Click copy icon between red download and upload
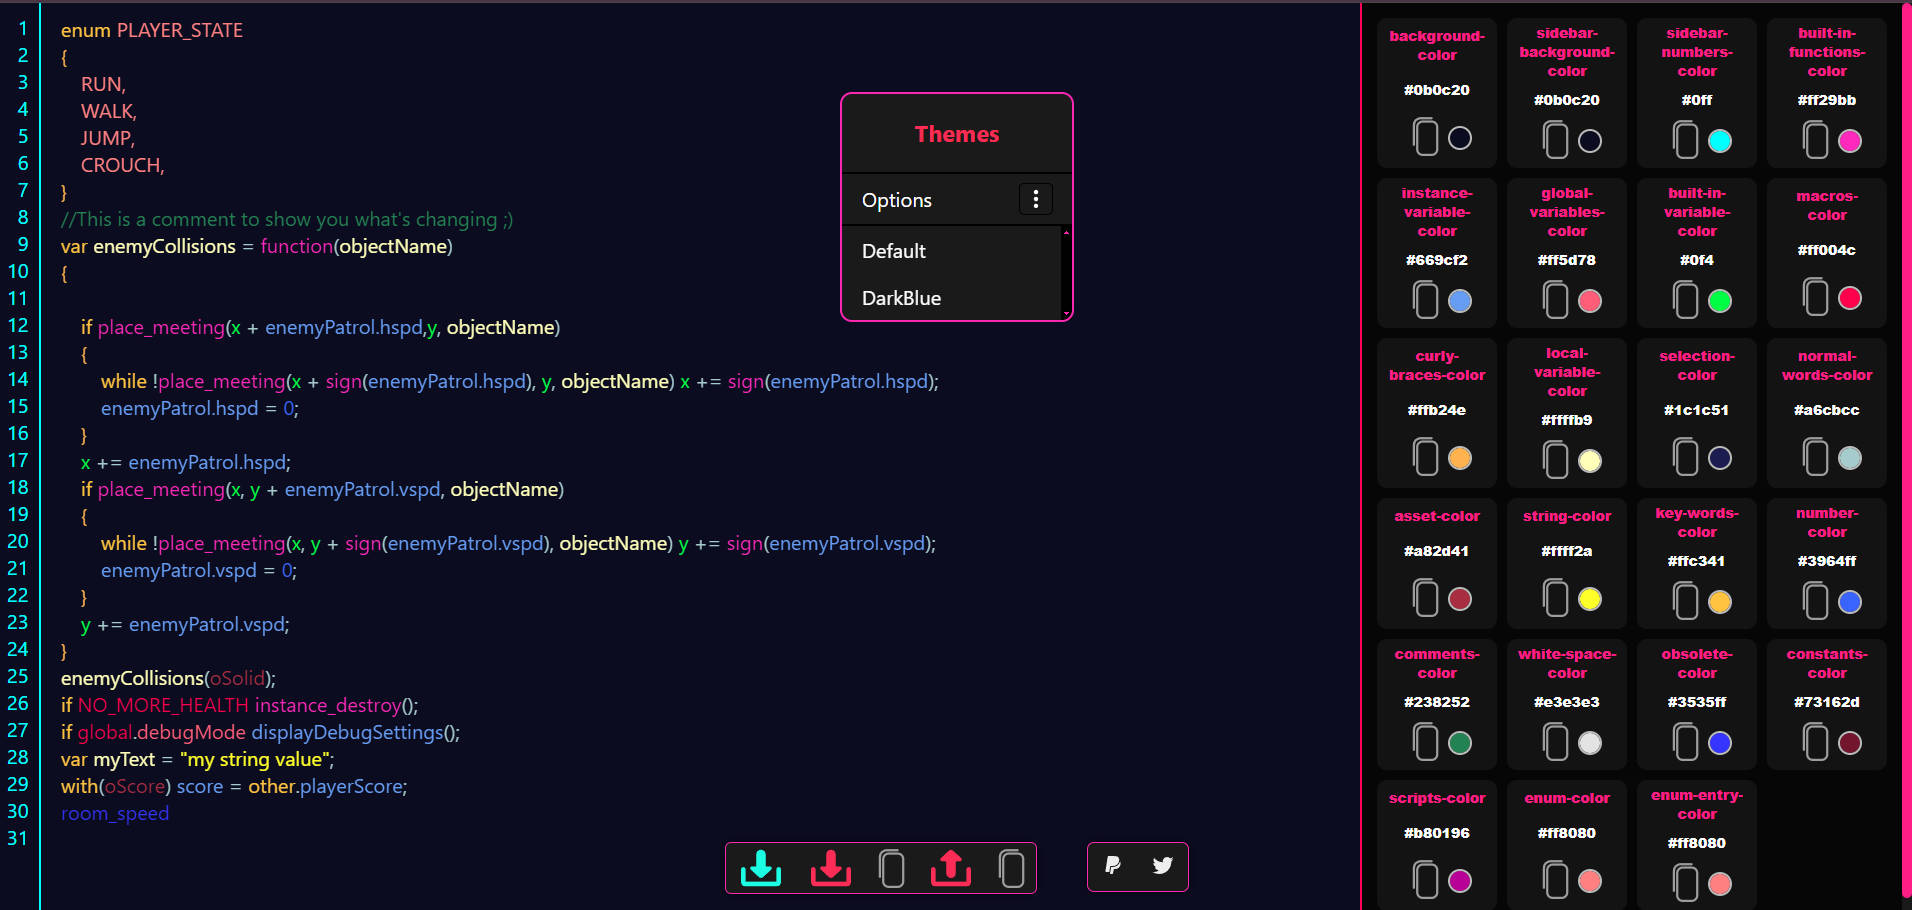The width and height of the screenshot is (1912, 910). (891, 868)
